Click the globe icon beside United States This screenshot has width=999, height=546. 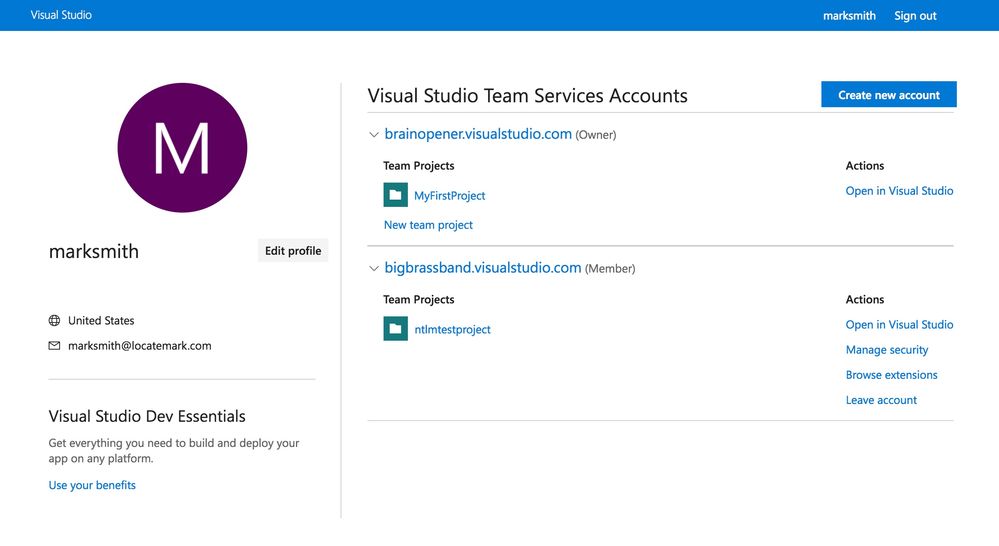[54, 320]
